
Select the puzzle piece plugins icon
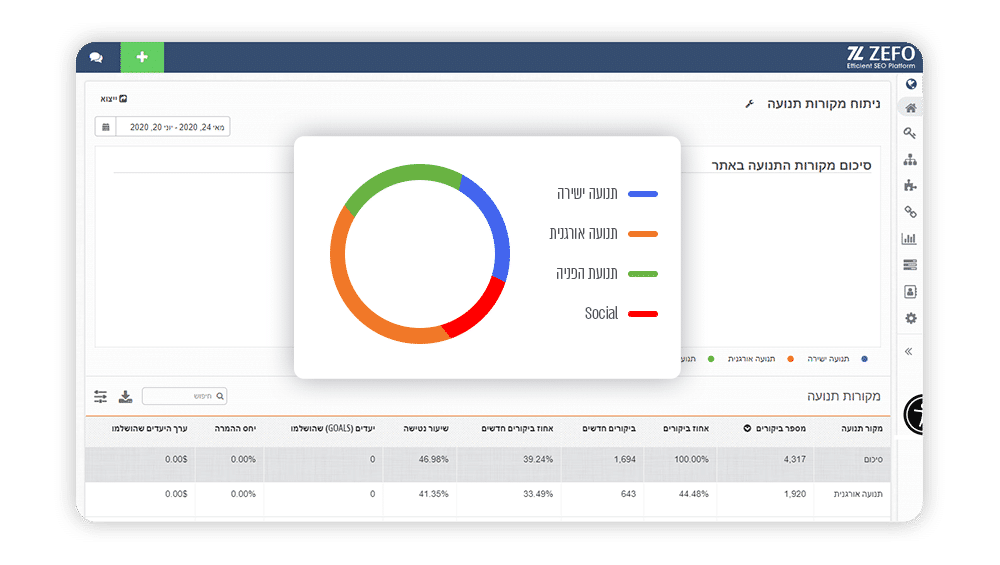(x=910, y=186)
